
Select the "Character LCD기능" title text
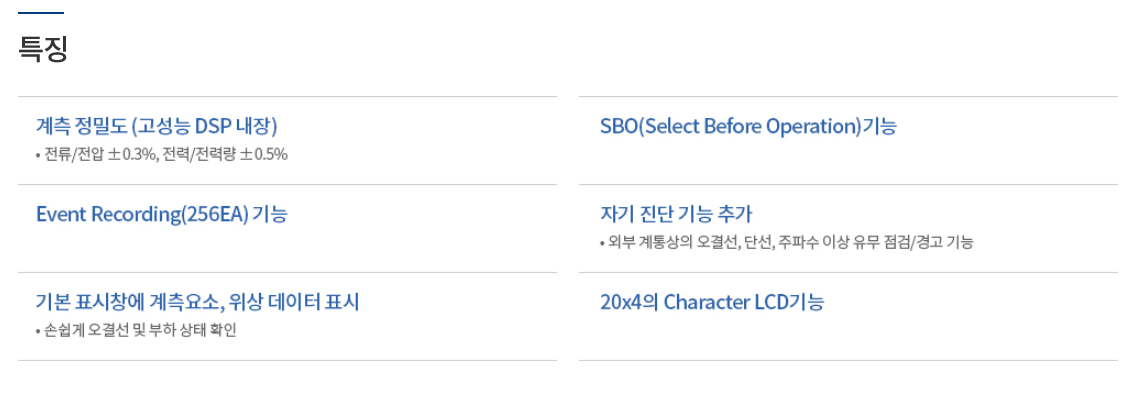pyautogui.click(x=744, y=302)
